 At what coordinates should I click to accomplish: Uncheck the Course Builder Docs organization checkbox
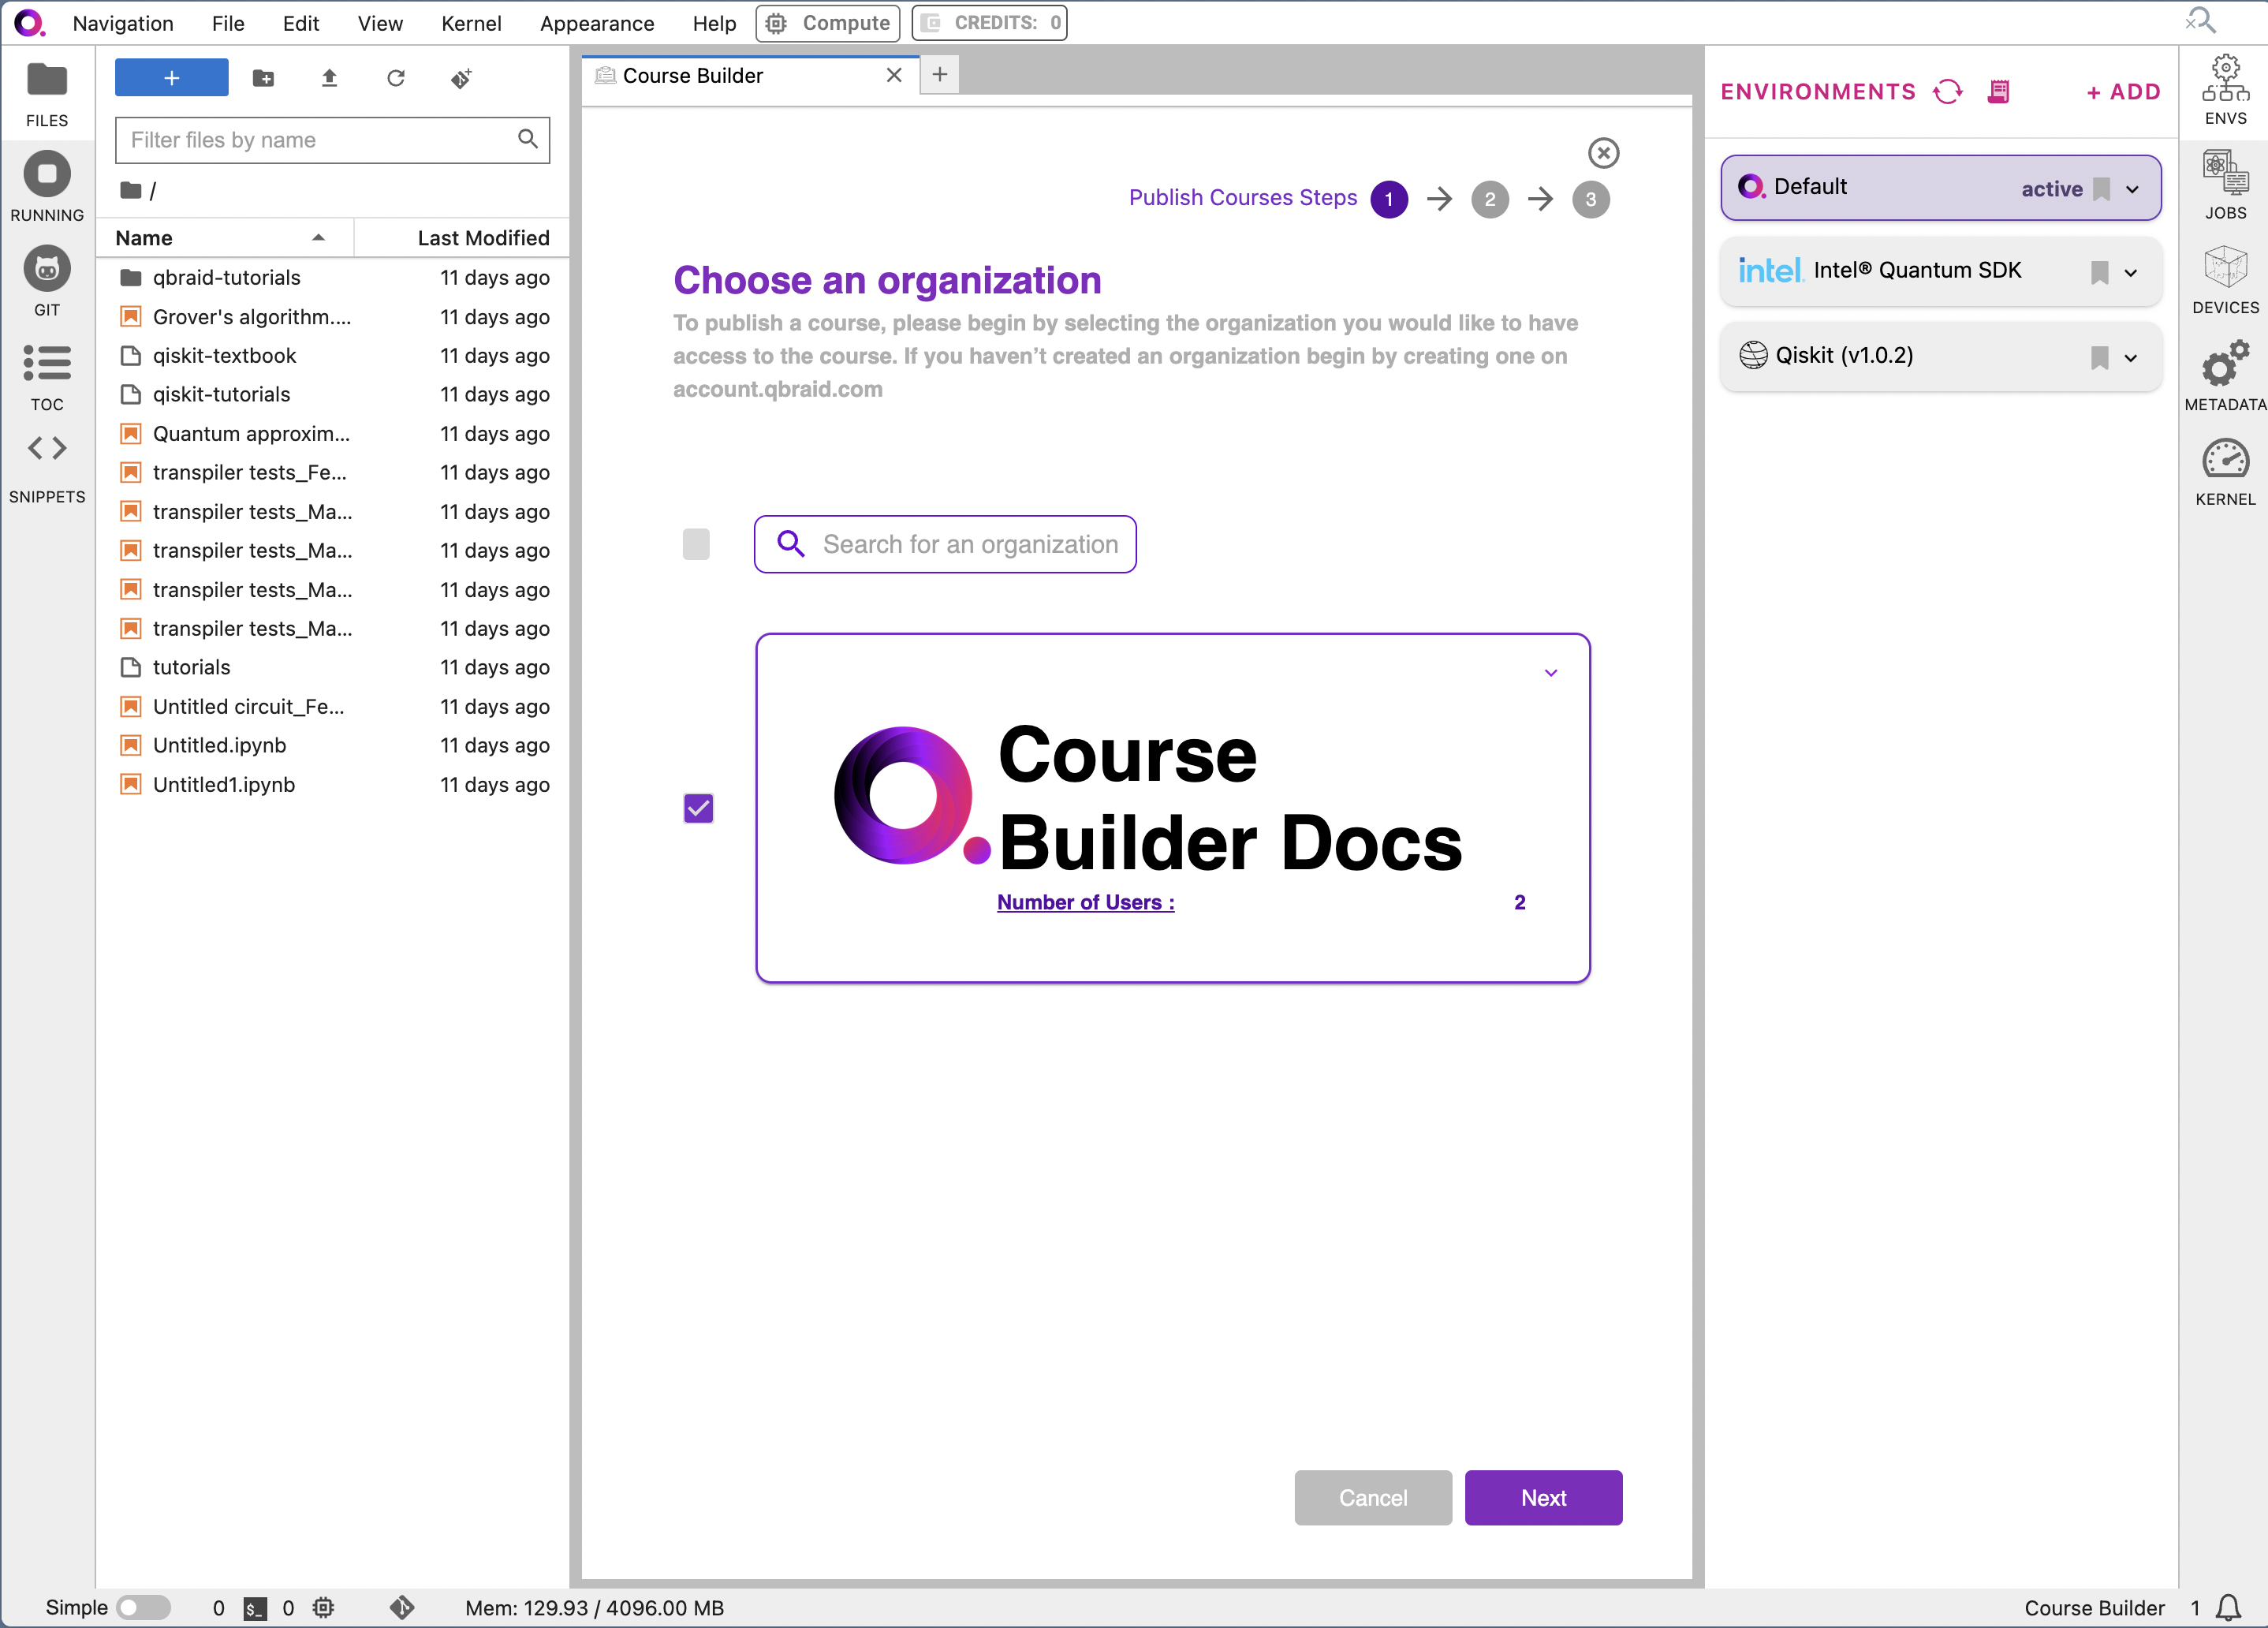pos(698,808)
